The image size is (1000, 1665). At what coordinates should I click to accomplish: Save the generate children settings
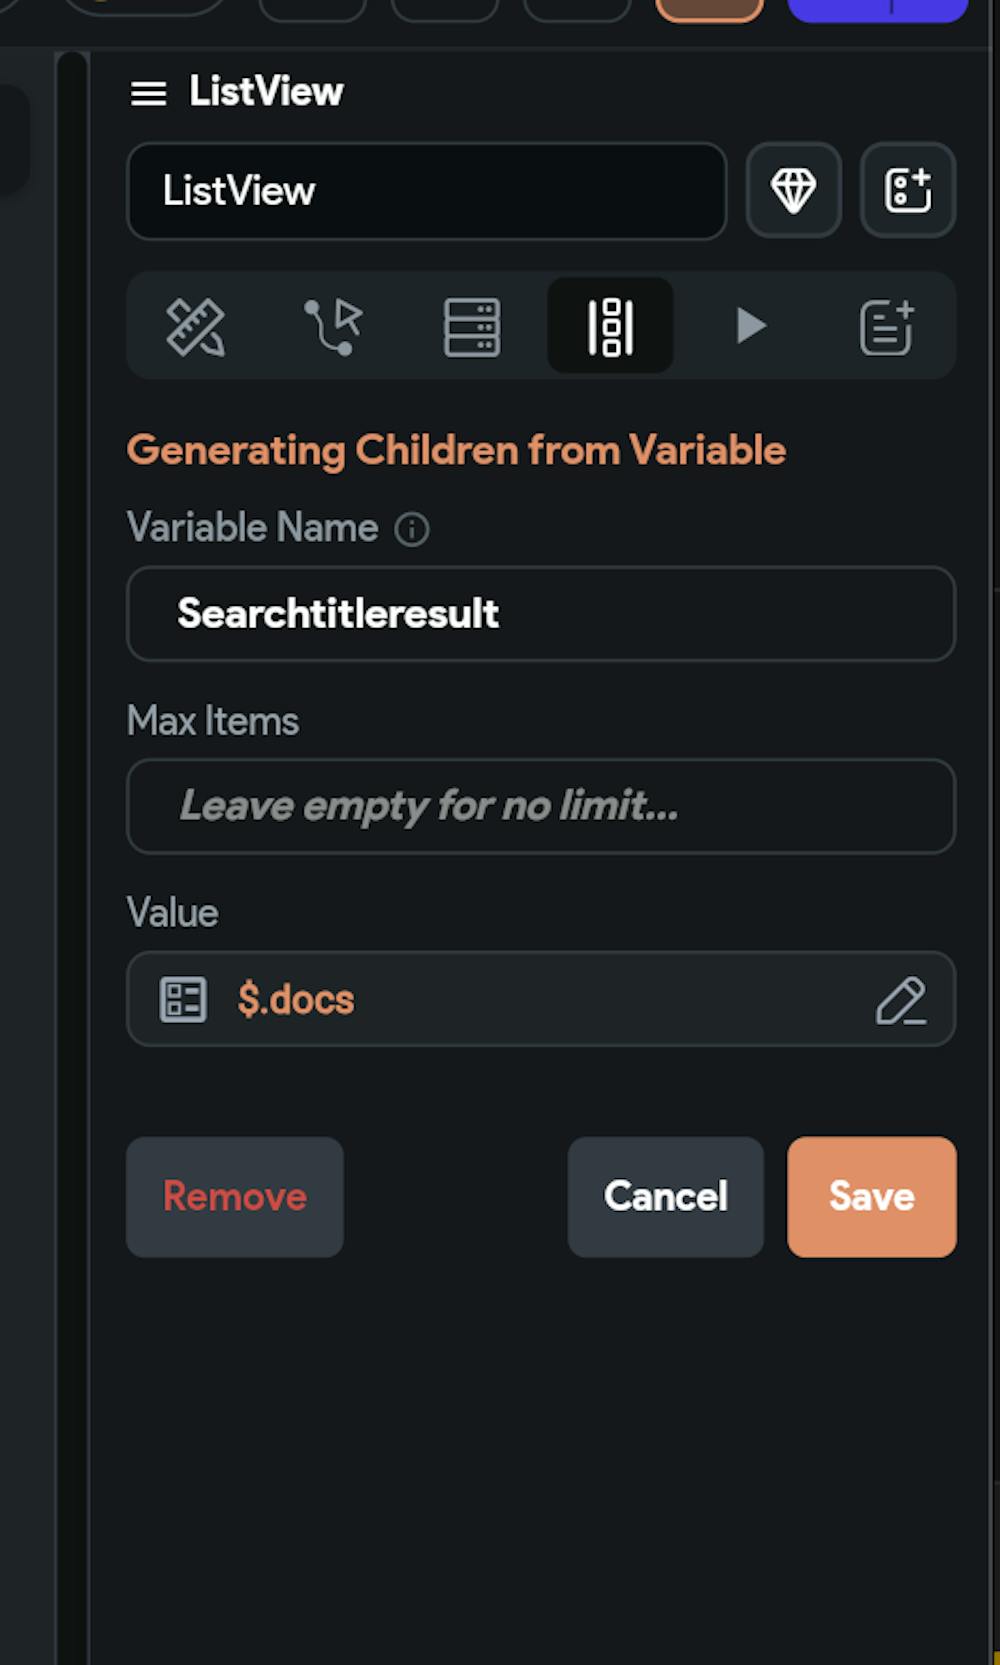click(871, 1197)
